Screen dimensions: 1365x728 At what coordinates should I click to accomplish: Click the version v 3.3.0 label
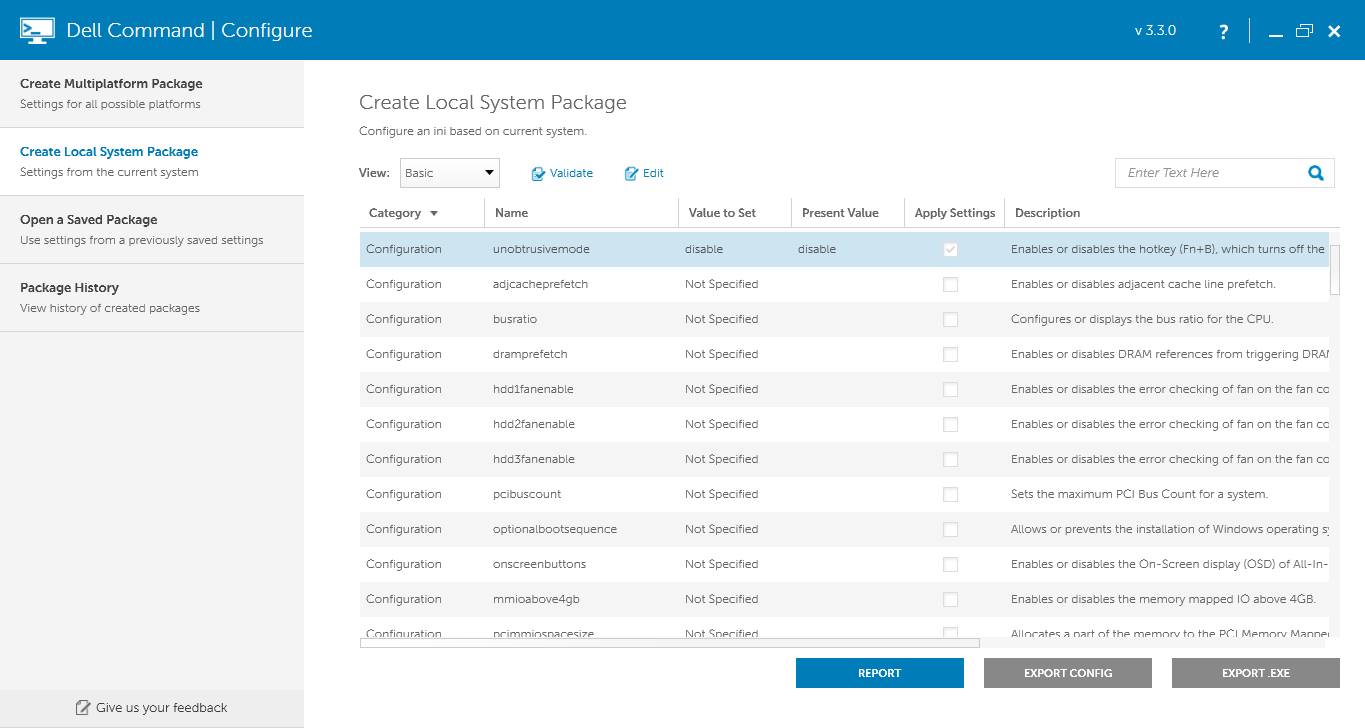click(1155, 31)
